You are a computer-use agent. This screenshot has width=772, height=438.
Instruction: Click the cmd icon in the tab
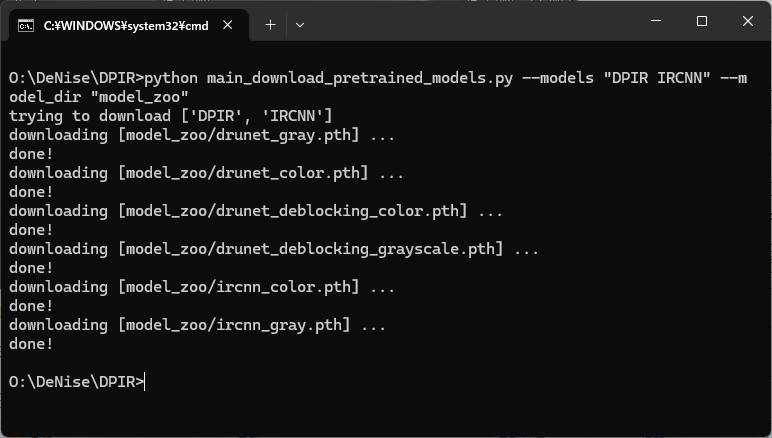[x=26, y=26]
